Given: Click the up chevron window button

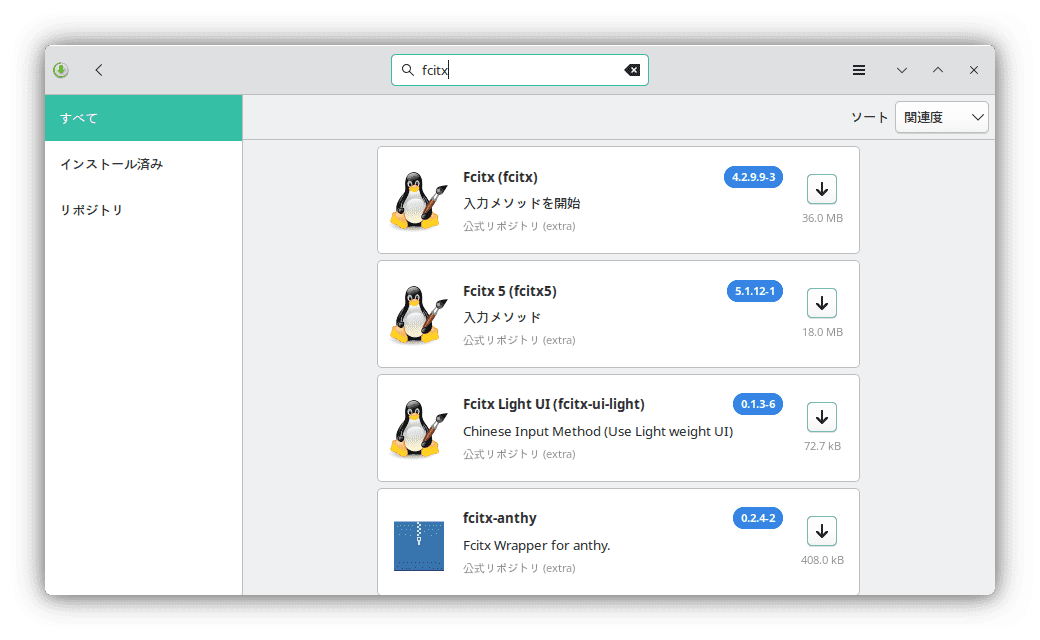Looking at the screenshot, I should point(938,70).
